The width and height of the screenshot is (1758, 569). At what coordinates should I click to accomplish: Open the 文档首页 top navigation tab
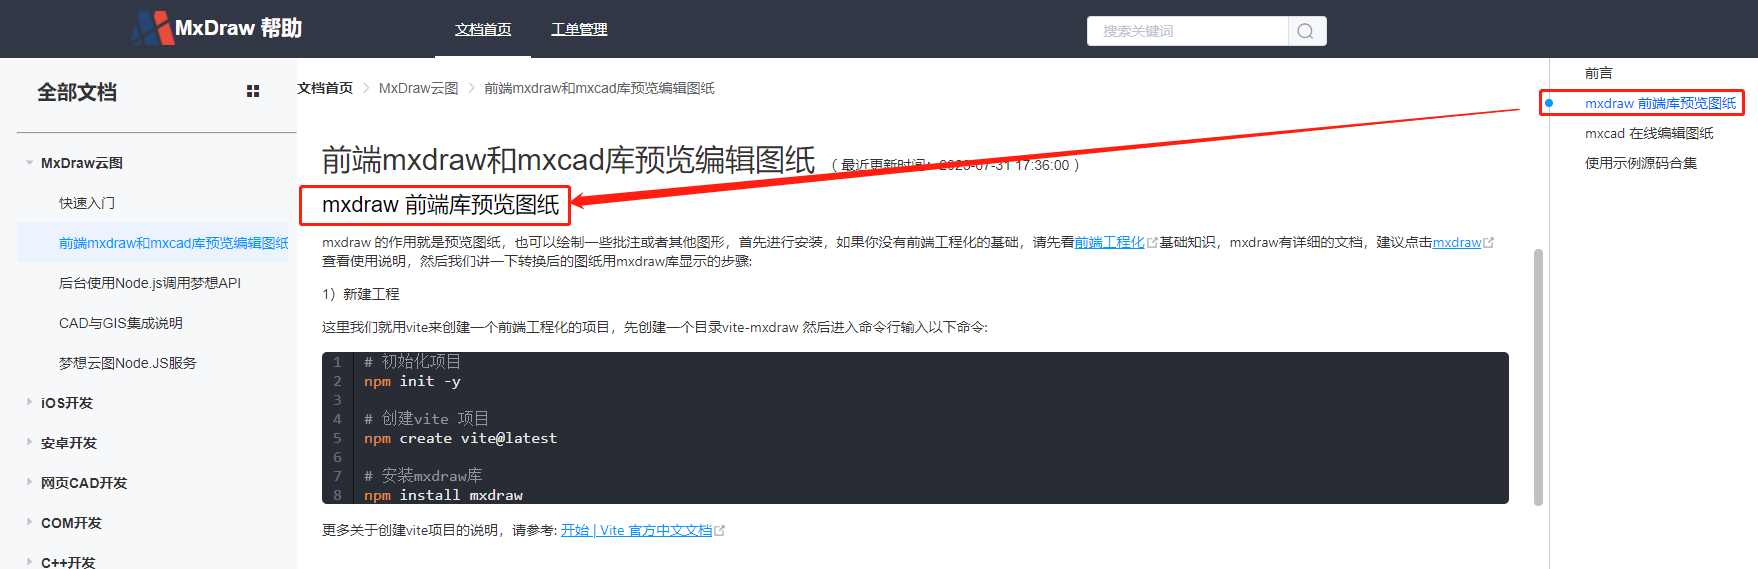click(x=483, y=30)
